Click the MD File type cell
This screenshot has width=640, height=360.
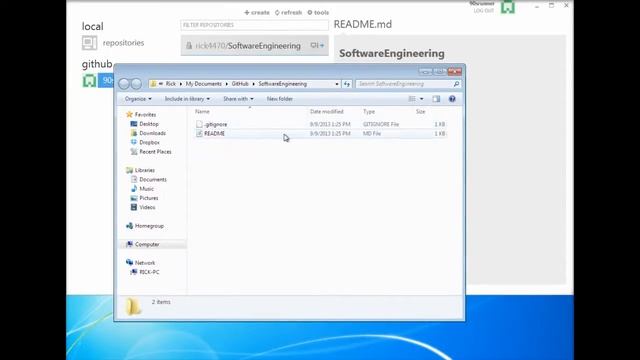tap(372, 133)
